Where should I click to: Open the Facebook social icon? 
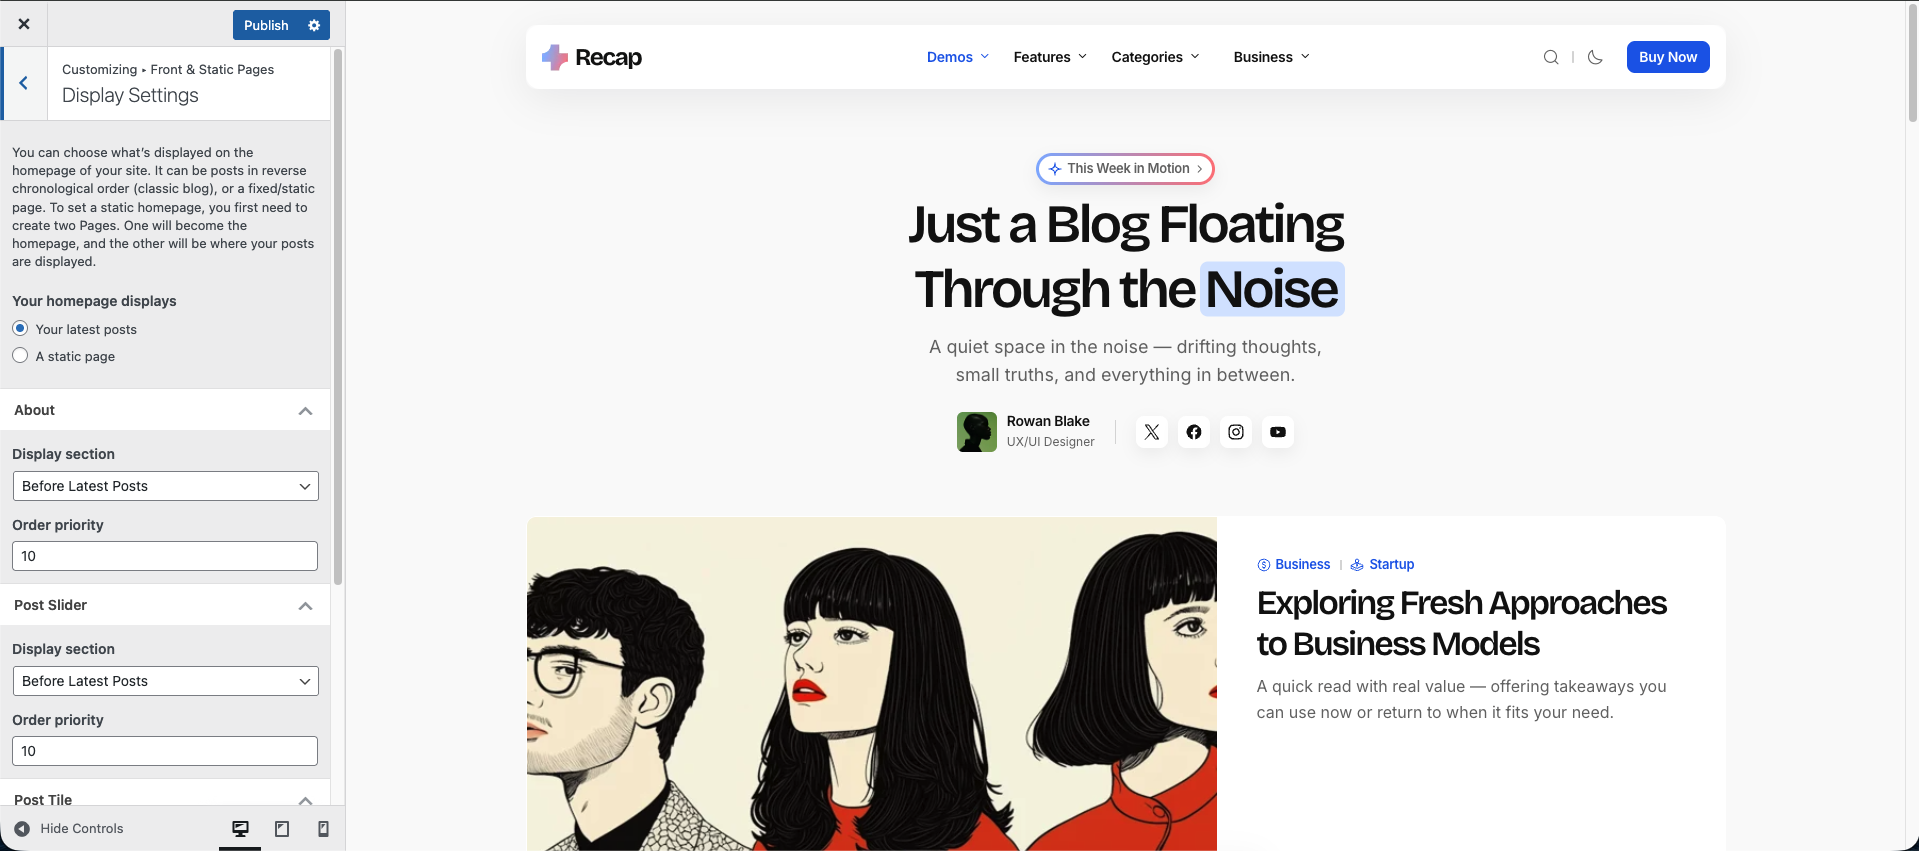pos(1194,432)
